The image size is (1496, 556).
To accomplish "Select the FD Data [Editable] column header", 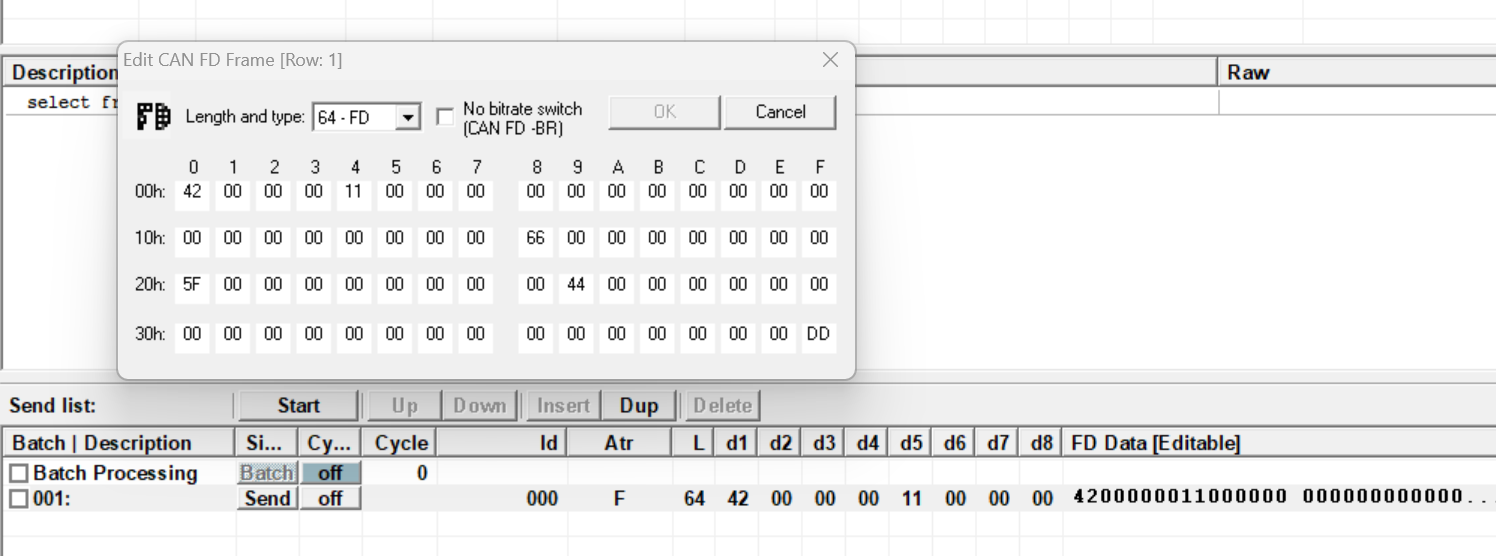I will (1155, 443).
